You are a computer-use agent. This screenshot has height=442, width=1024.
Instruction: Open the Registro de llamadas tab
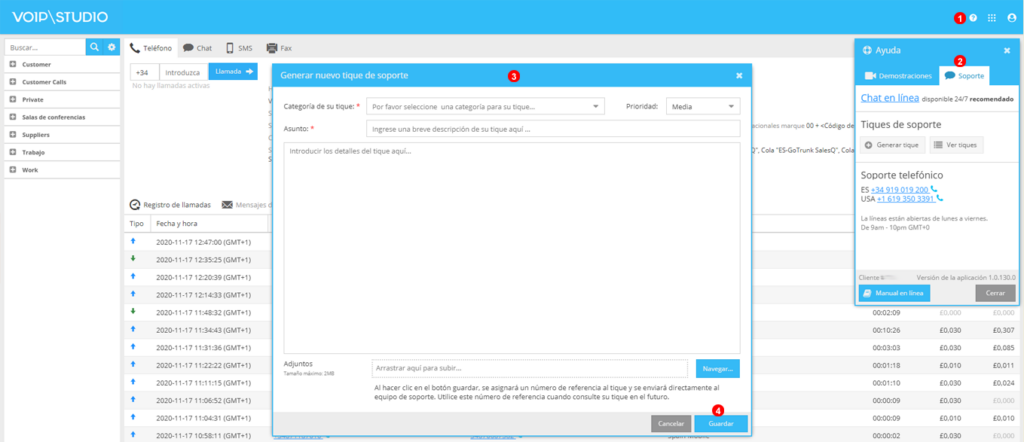(x=170, y=204)
